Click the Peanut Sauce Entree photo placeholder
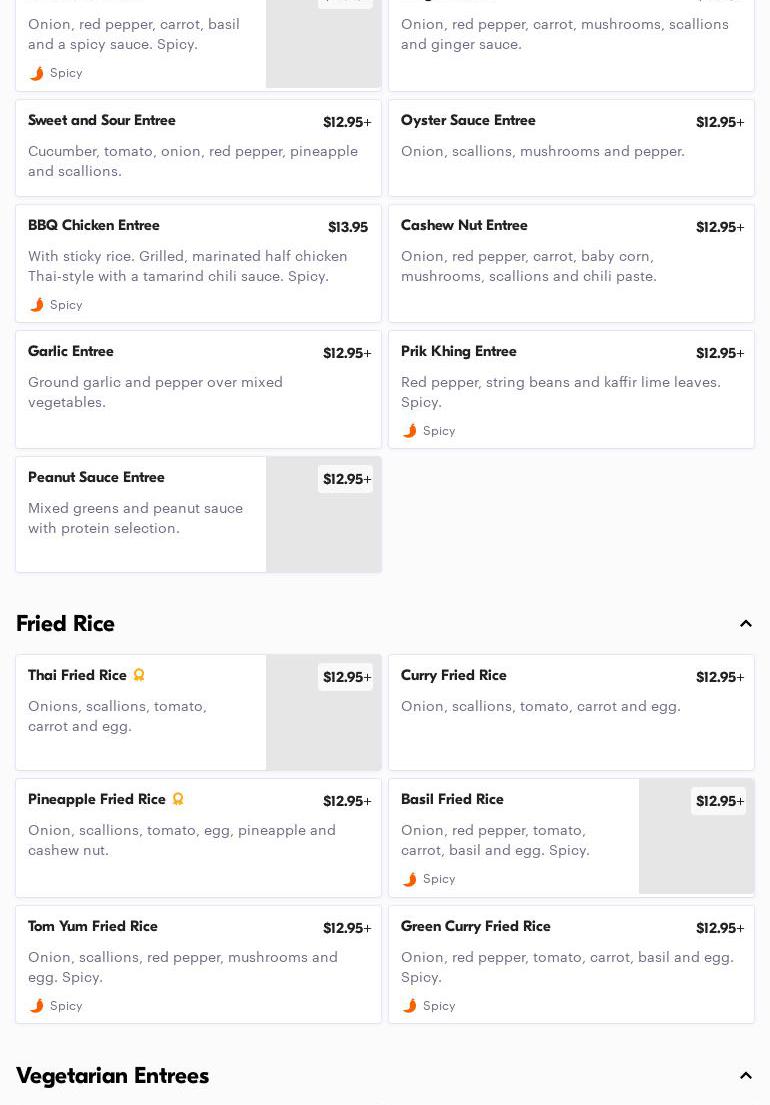 [323, 530]
